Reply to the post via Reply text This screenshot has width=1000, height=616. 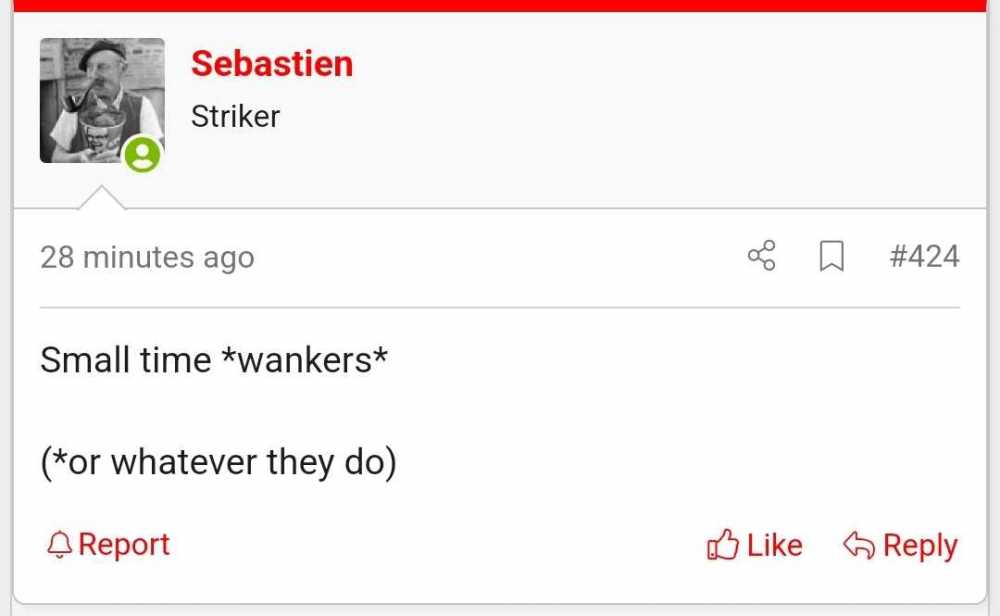tap(920, 546)
